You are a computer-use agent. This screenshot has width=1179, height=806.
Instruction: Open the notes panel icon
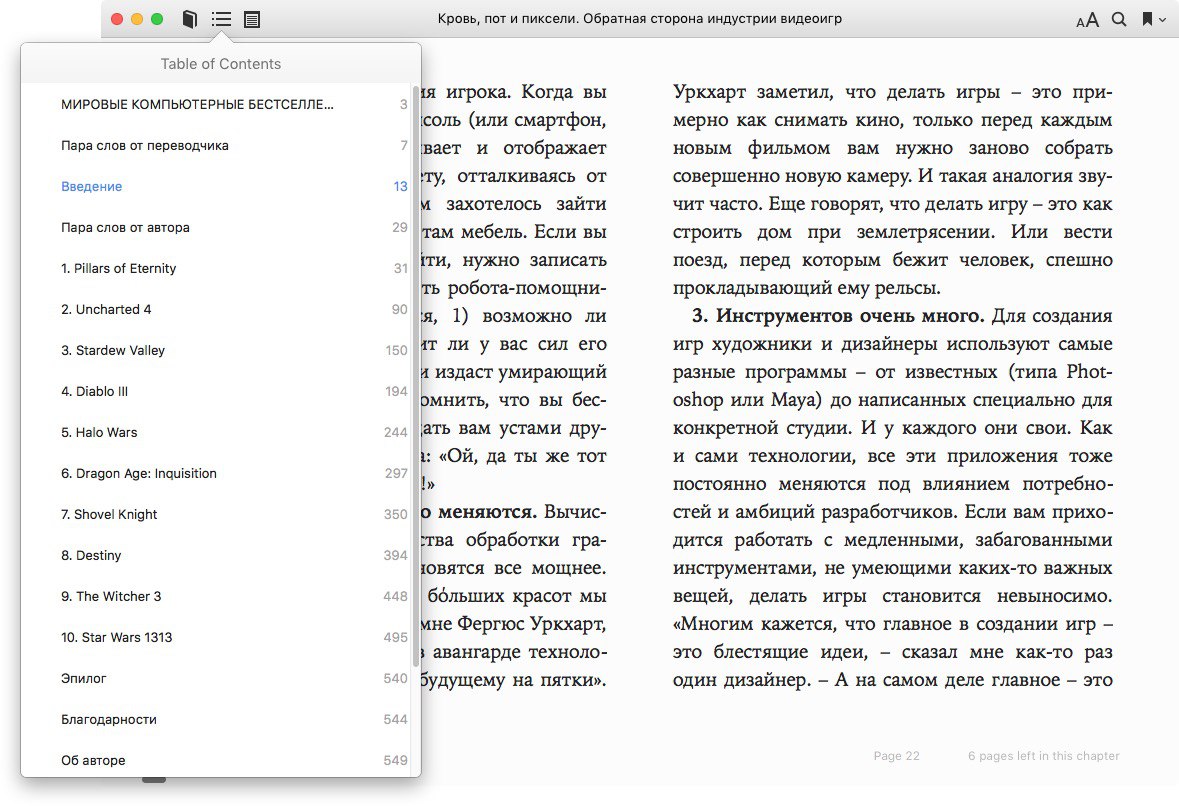[252, 20]
